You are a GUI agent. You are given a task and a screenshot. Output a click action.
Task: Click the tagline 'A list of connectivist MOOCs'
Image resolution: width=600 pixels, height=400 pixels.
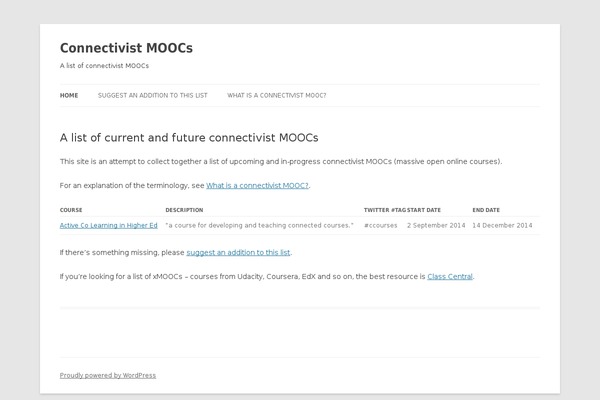click(x=104, y=66)
